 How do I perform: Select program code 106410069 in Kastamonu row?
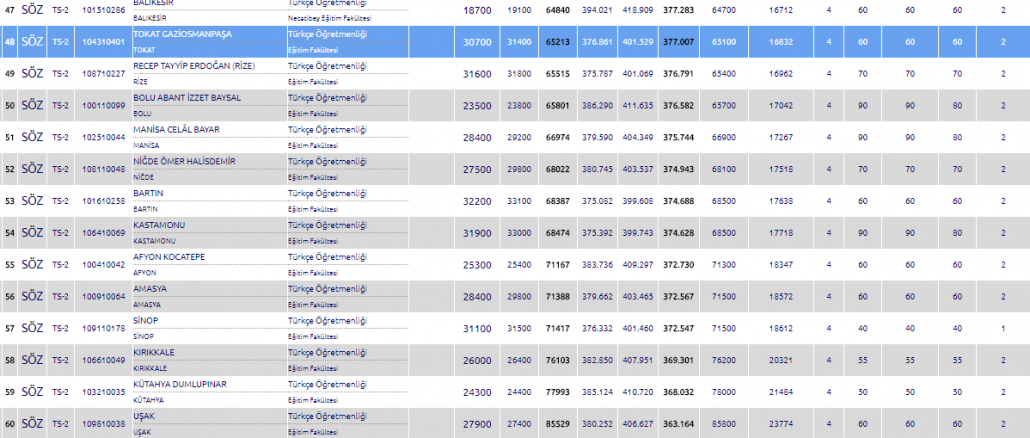pyautogui.click(x=102, y=233)
